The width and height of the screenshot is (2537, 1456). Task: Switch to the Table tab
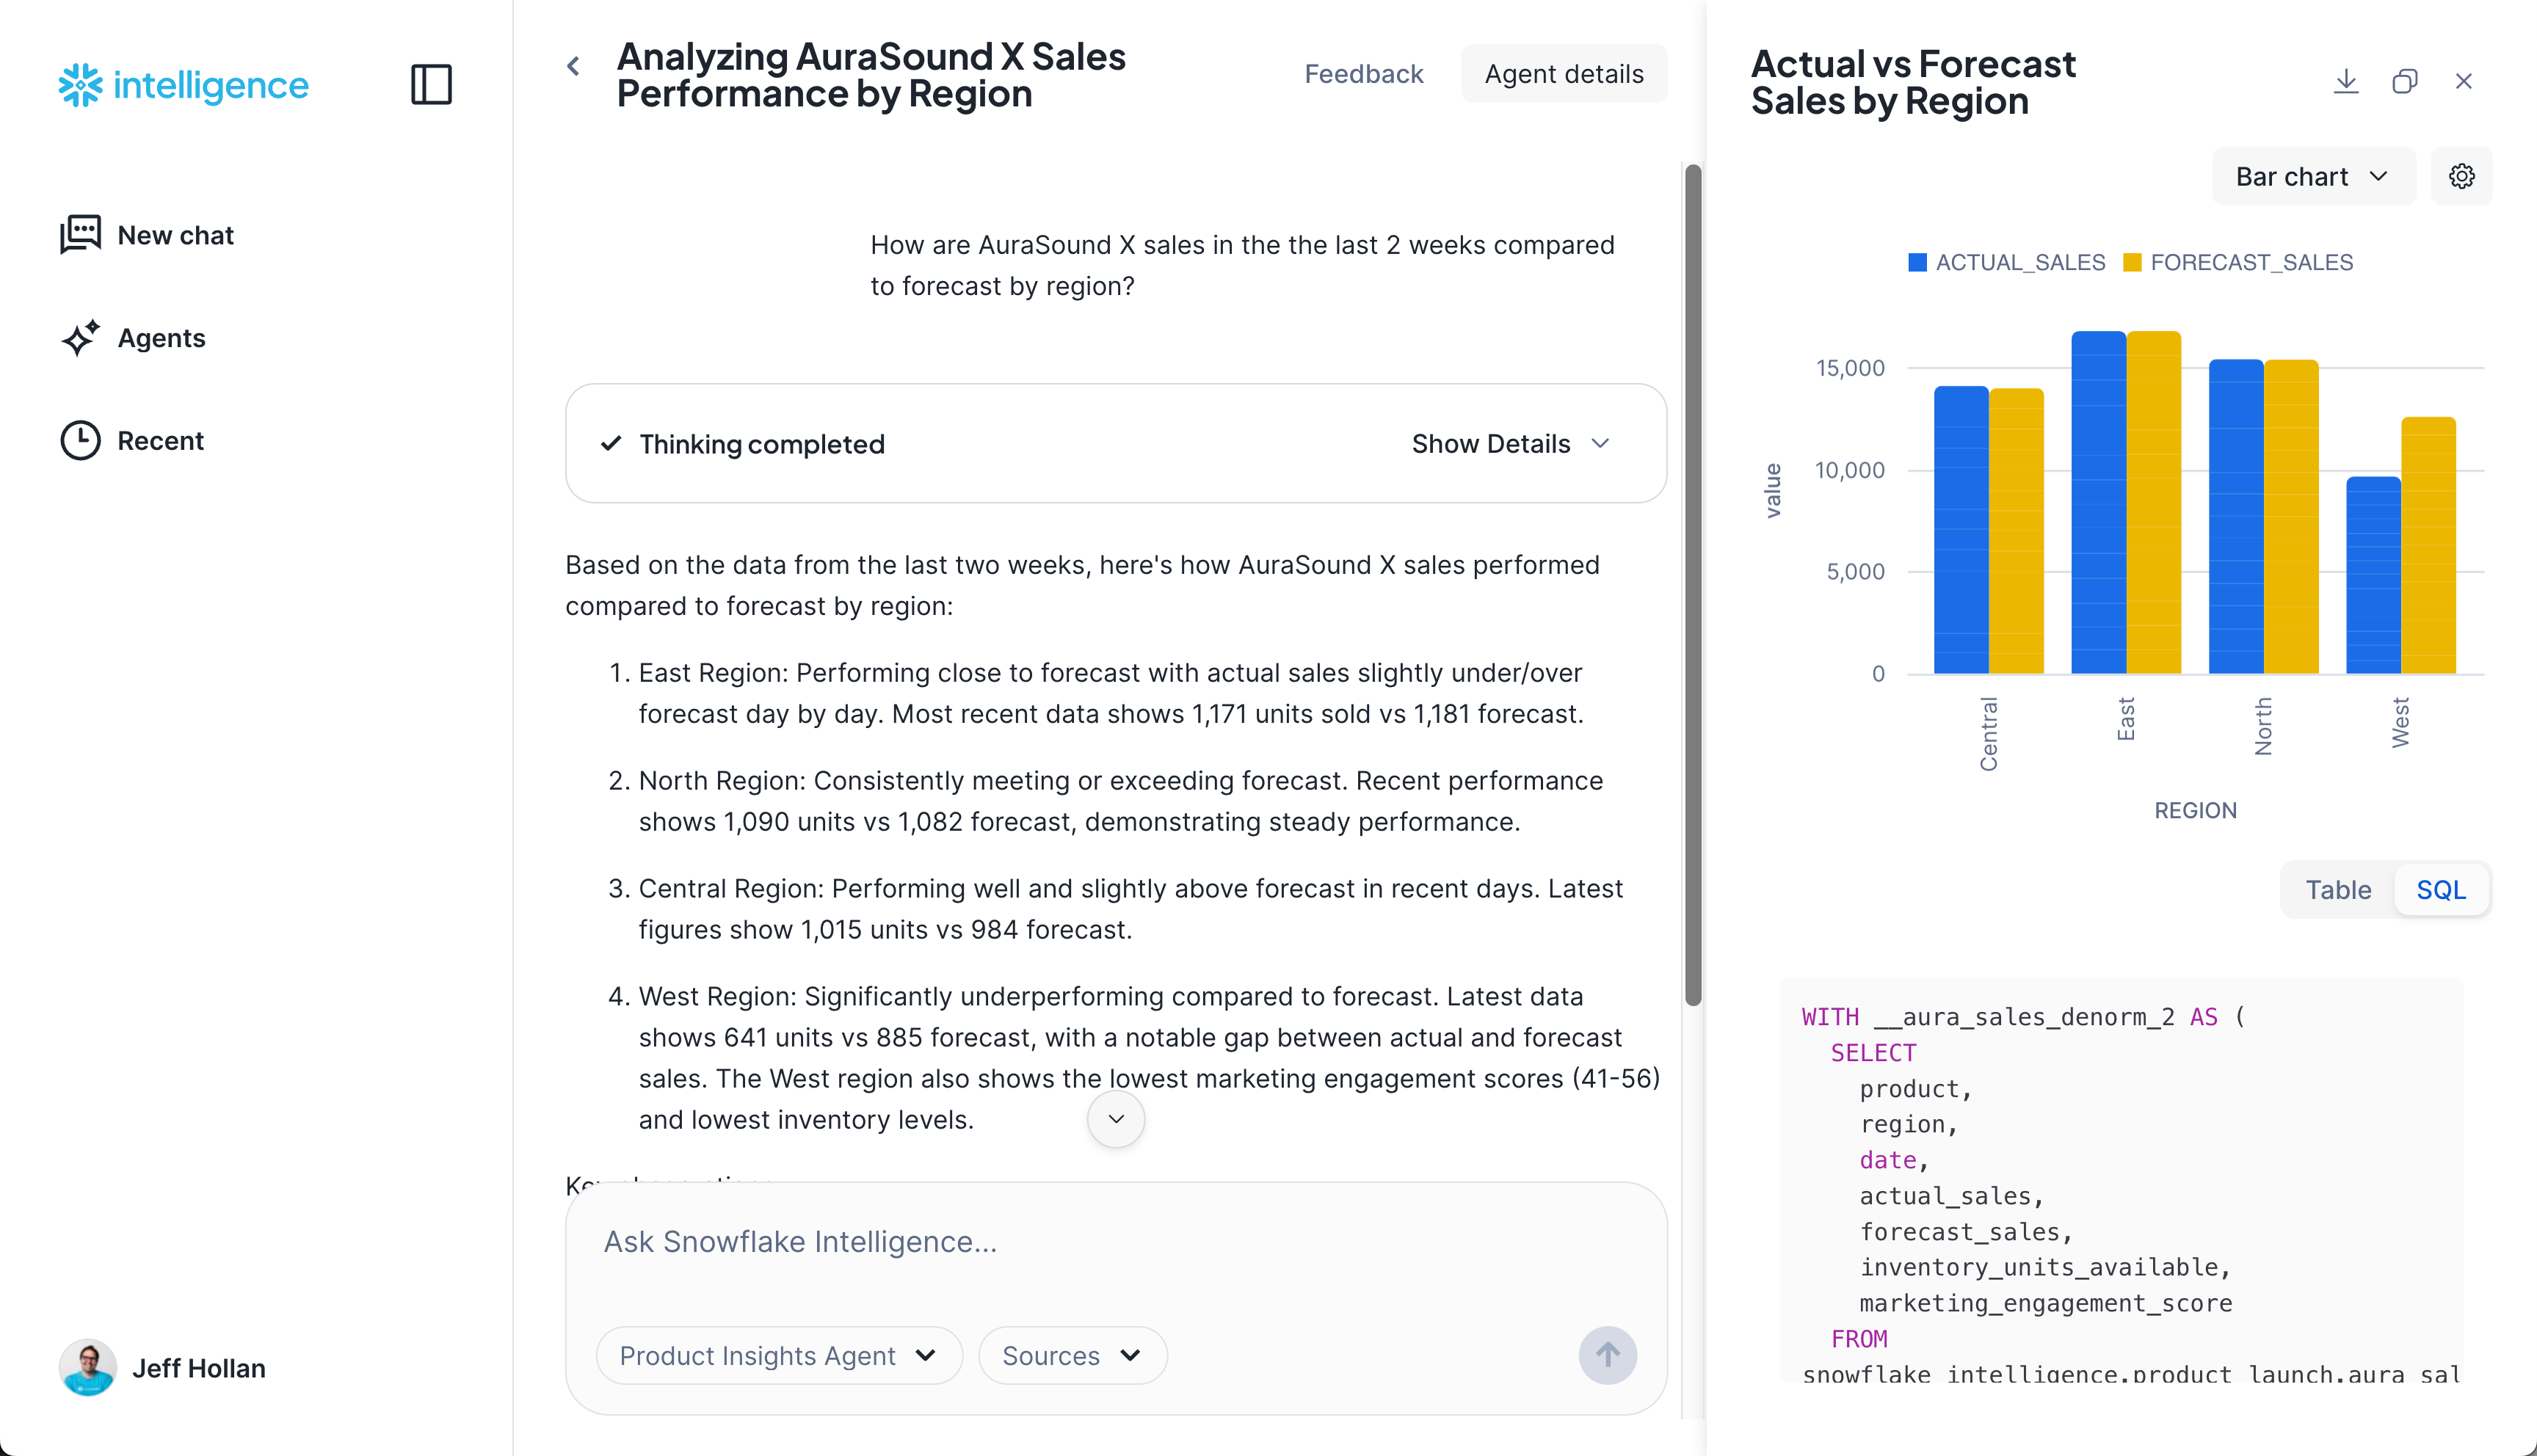(2337, 889)
